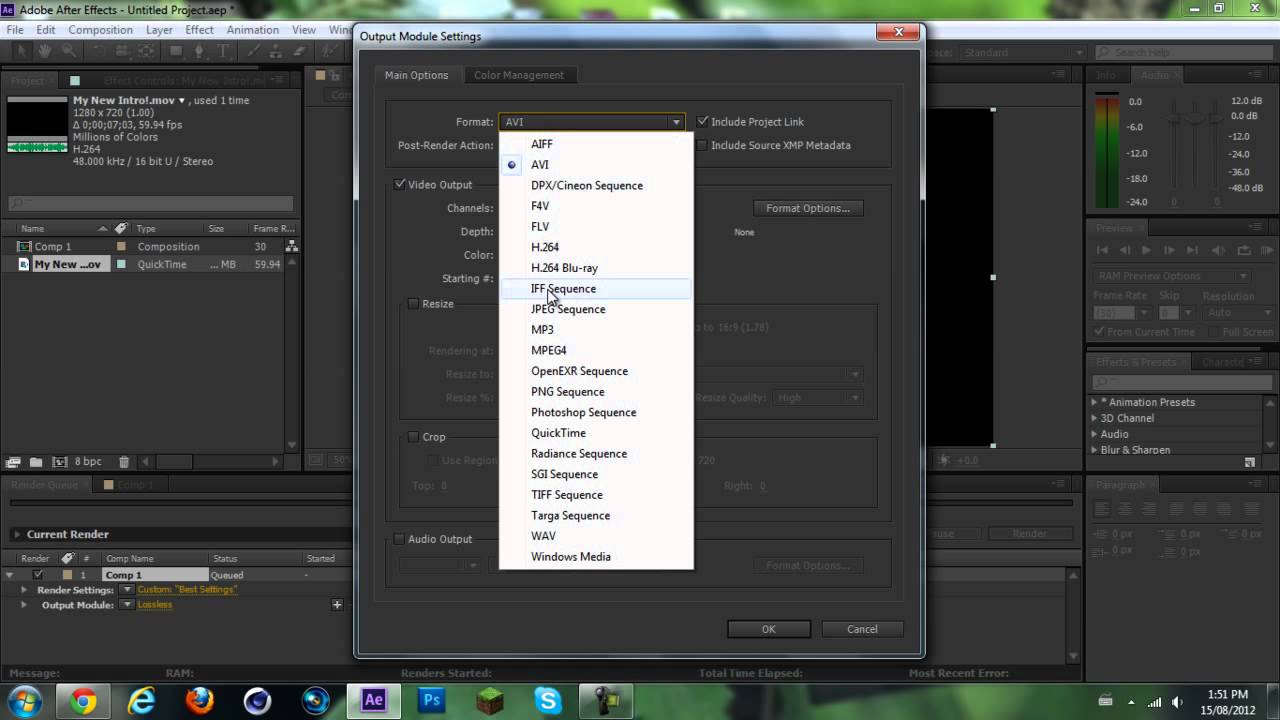Click Cancel in Output Module Settings
This screenshot has height=720, width=1280.
[x=862, y=629]
